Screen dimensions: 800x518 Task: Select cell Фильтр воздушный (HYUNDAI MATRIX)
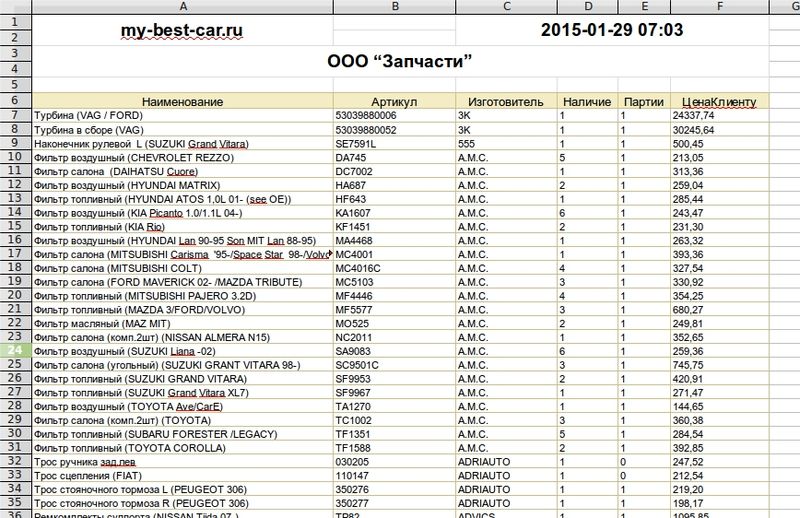coord(183,185)
